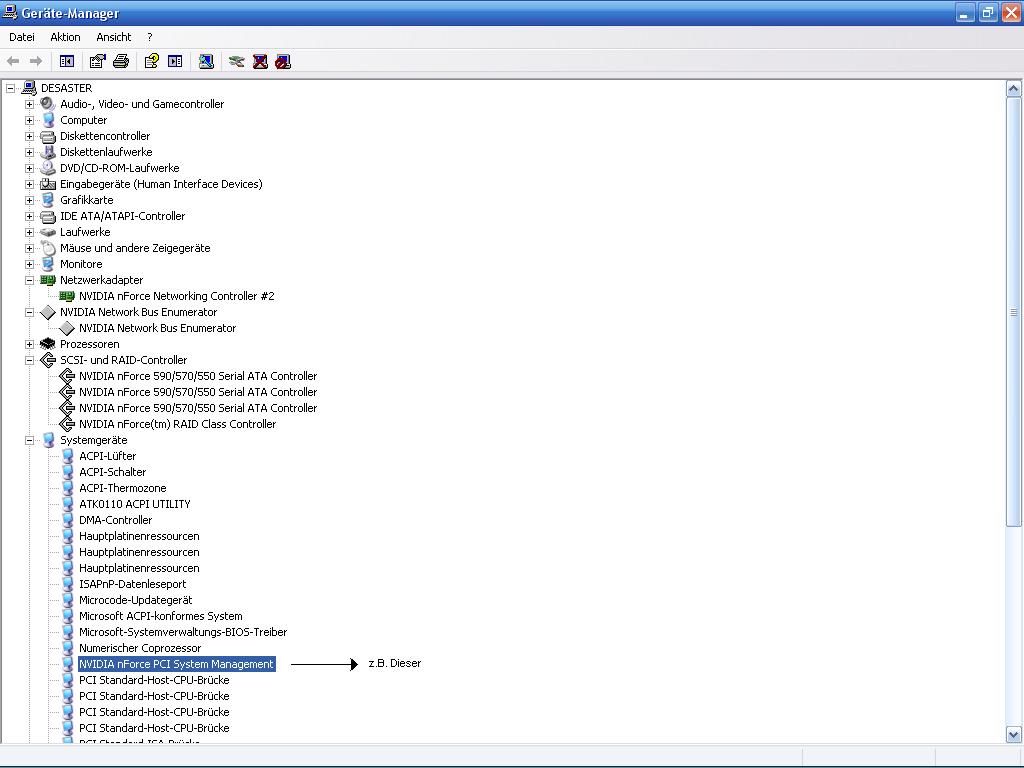The height and width of the screenshot is (768, 1024).
Task: Select ATK0110 ACPI UTILITY device
Action: pyautogui.click(x=135, y=504)
